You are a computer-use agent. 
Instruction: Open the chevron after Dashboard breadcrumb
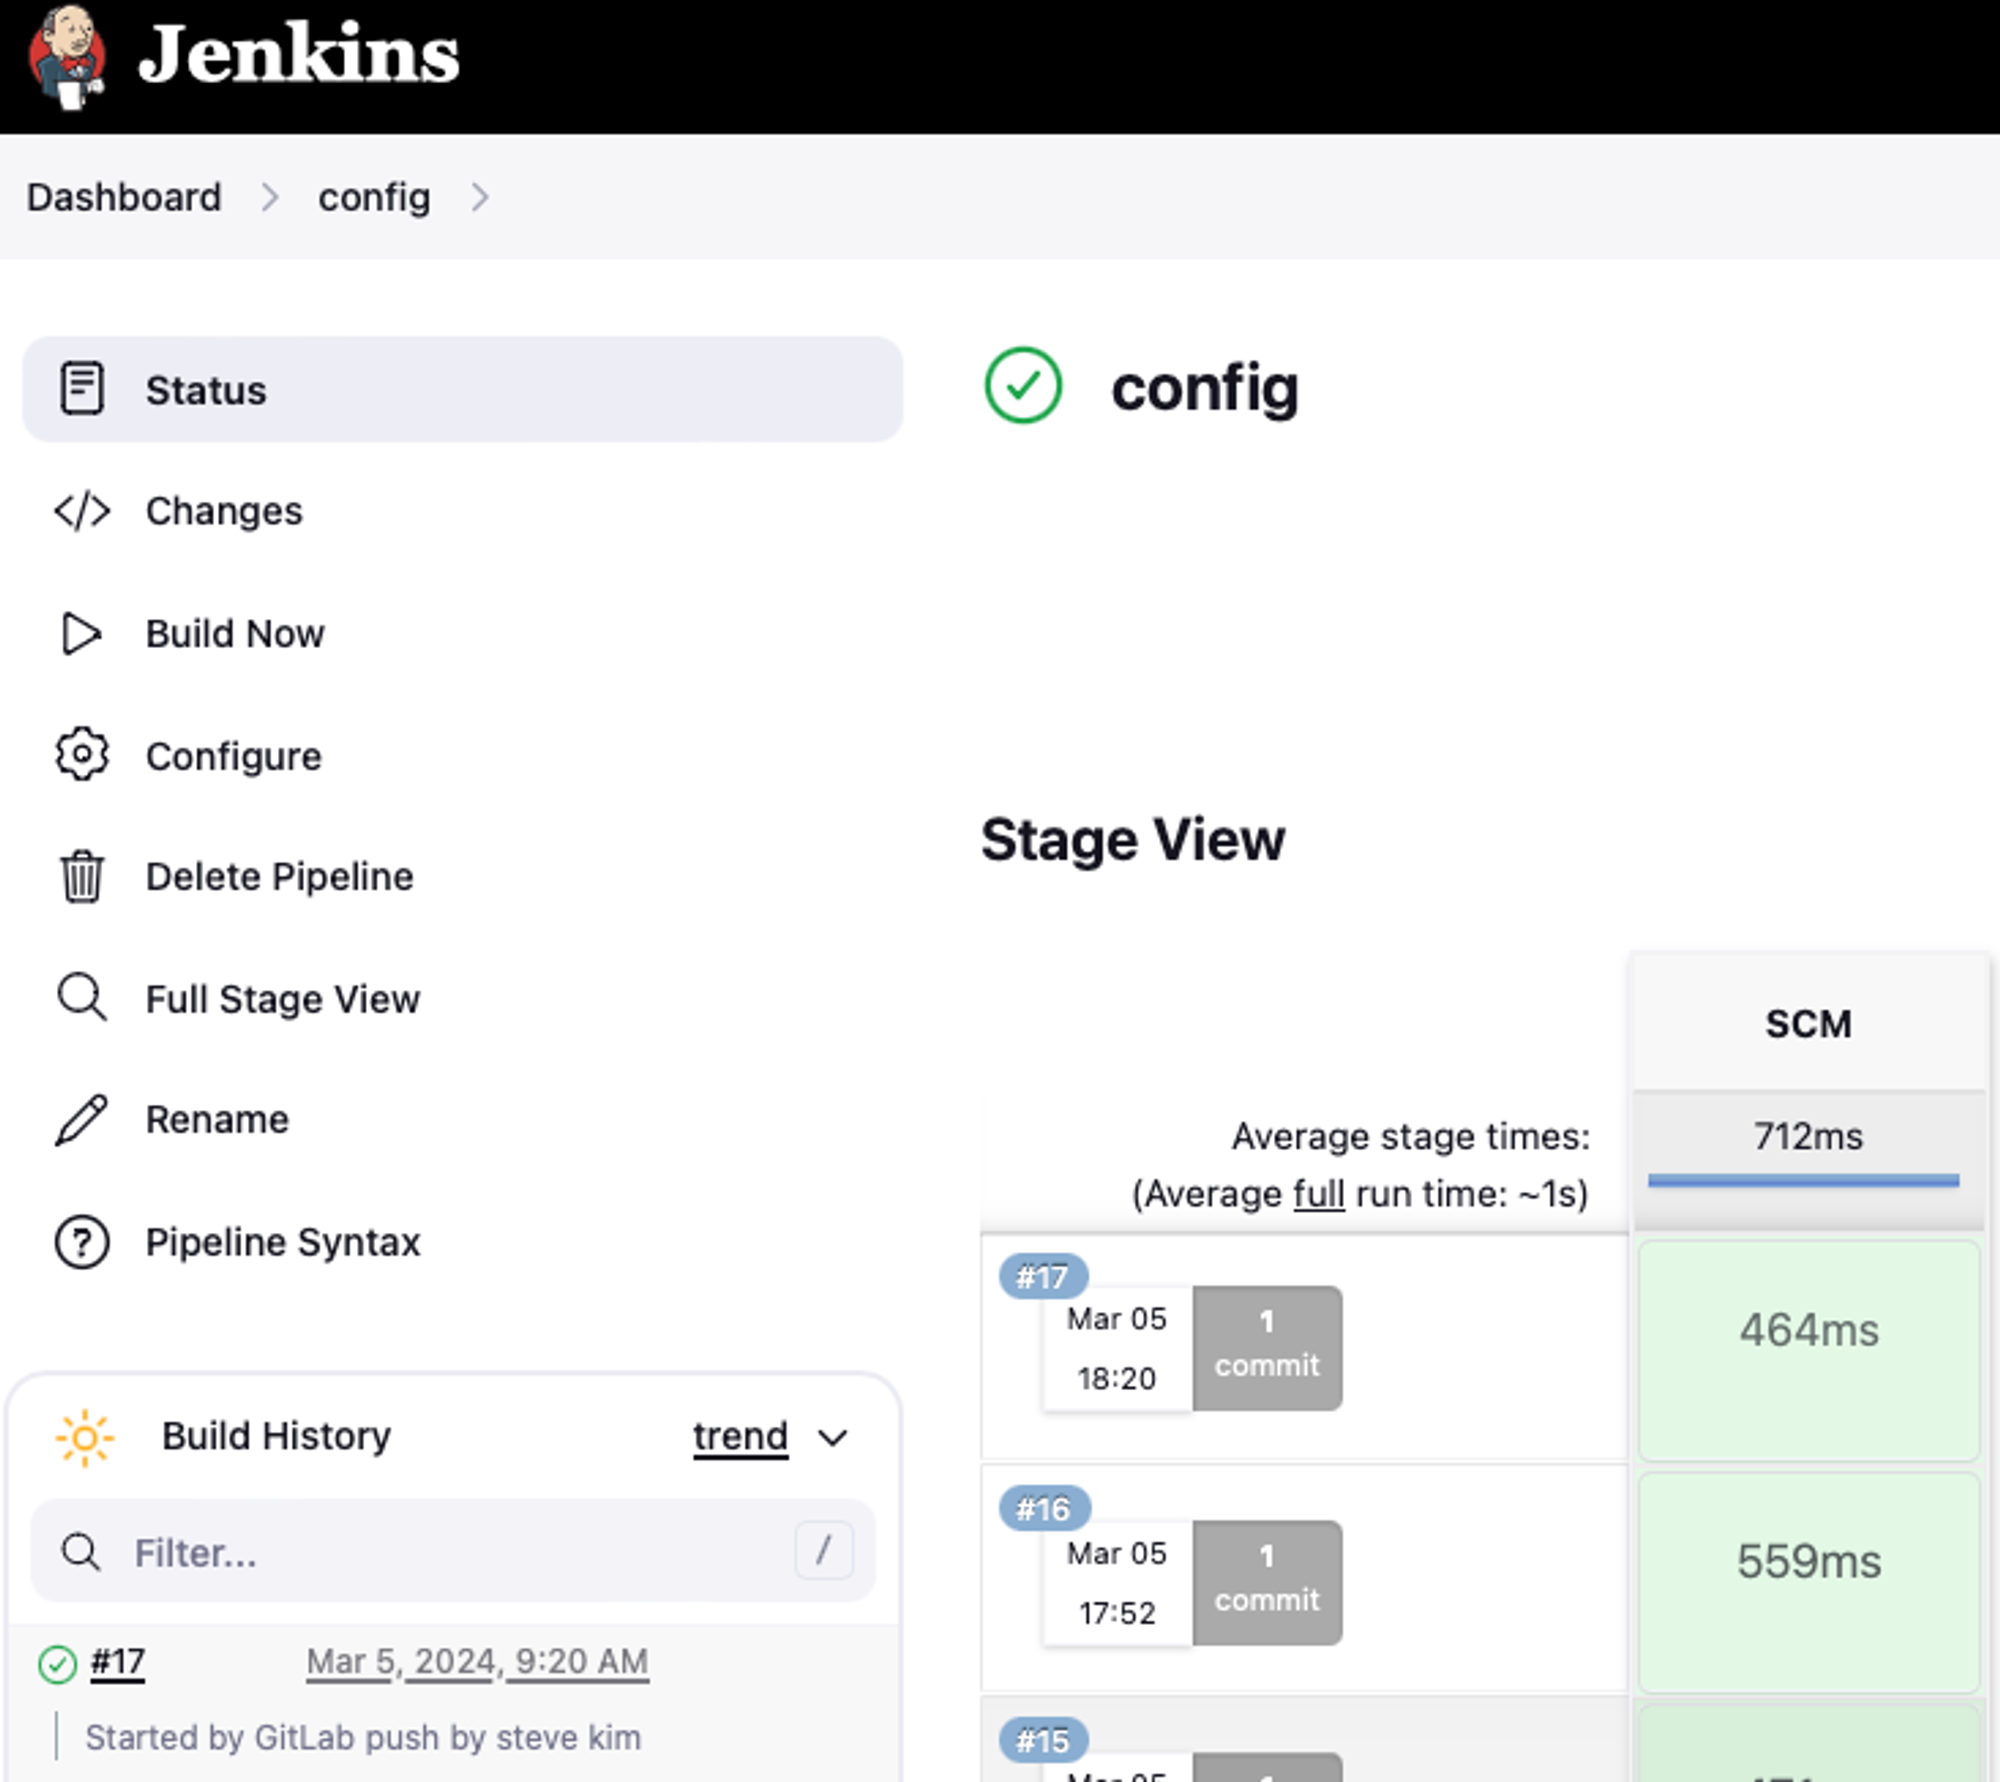(270, 197)
